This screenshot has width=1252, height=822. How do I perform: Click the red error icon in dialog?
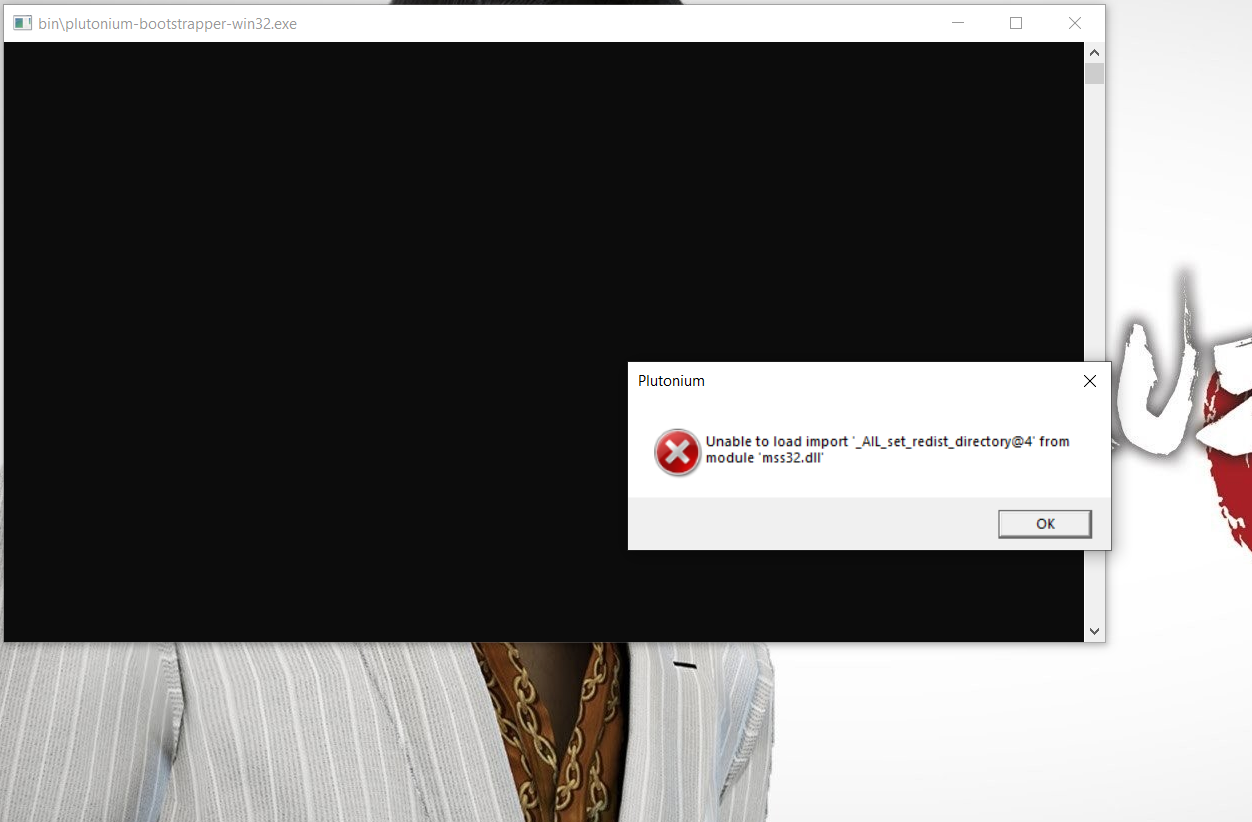[677, 452]
